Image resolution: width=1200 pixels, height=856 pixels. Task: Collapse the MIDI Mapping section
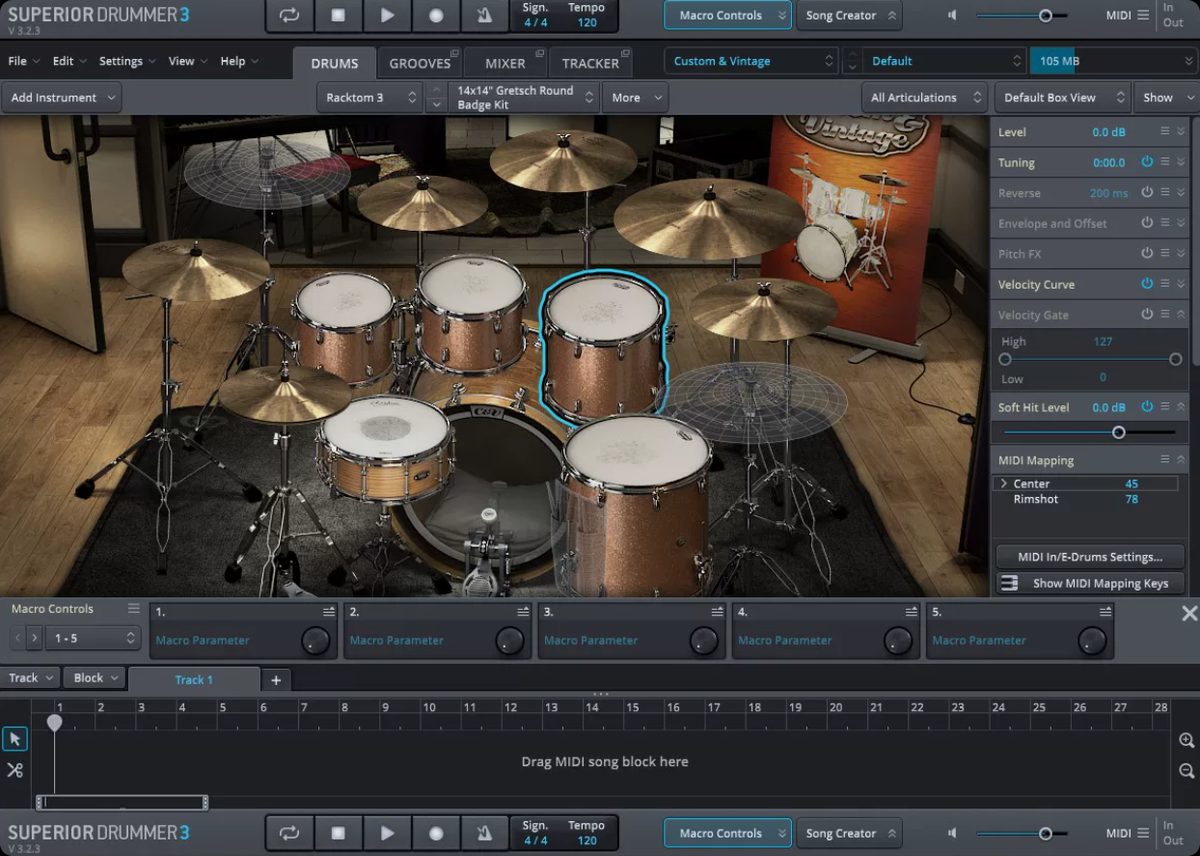(x=1181, y=460)
